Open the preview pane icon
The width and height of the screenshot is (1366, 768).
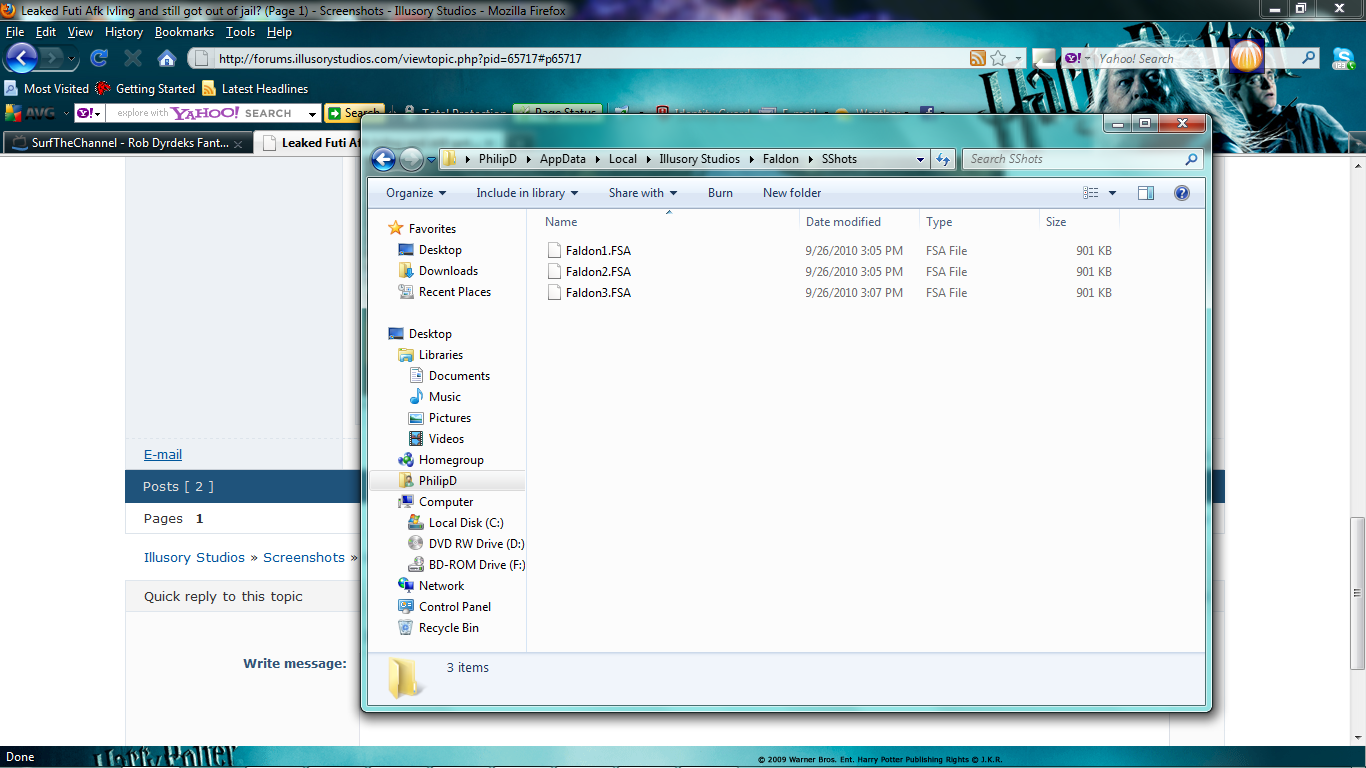[1146, 192]
